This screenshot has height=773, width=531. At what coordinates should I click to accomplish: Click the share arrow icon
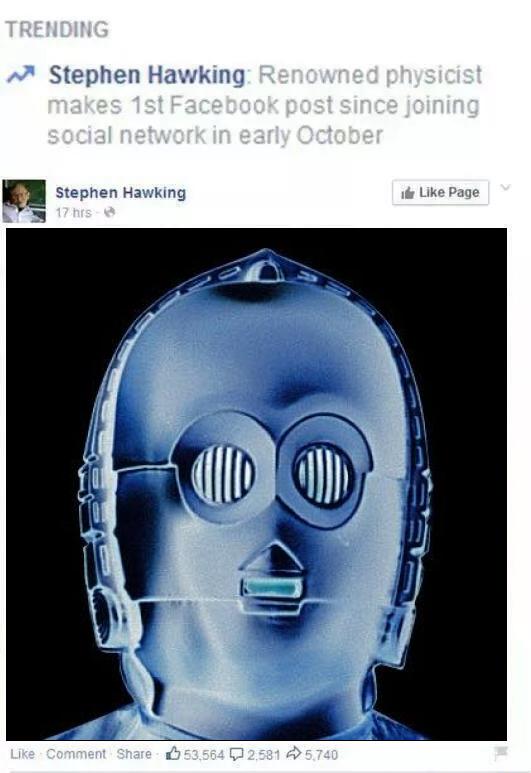tap(294, 754)
